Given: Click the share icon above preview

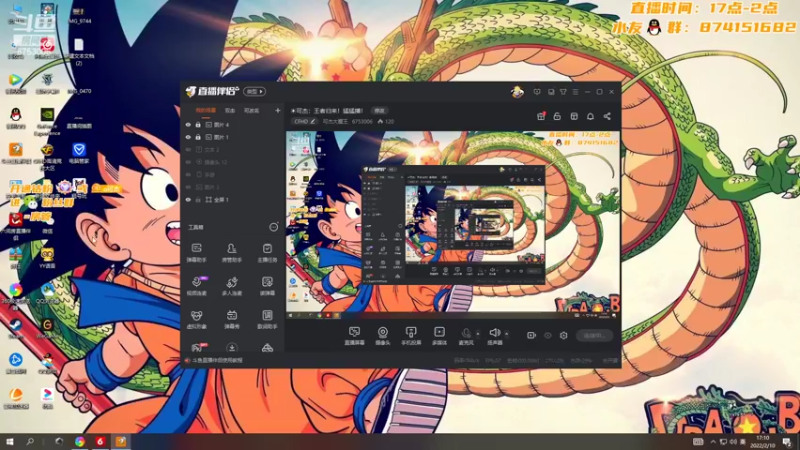Looking at the screenshot, I should click(x=607, y=116).
